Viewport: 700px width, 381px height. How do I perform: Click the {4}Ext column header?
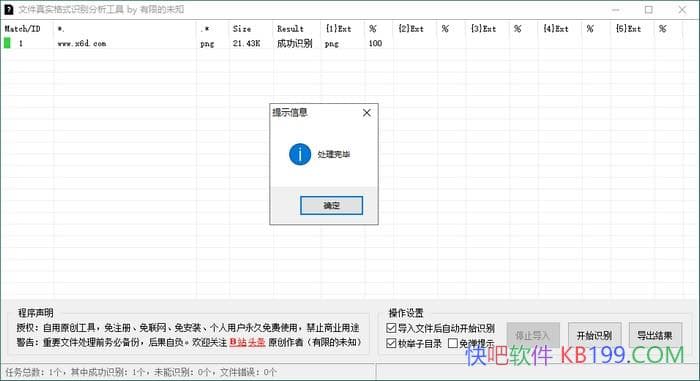click(x=555, y=29)
